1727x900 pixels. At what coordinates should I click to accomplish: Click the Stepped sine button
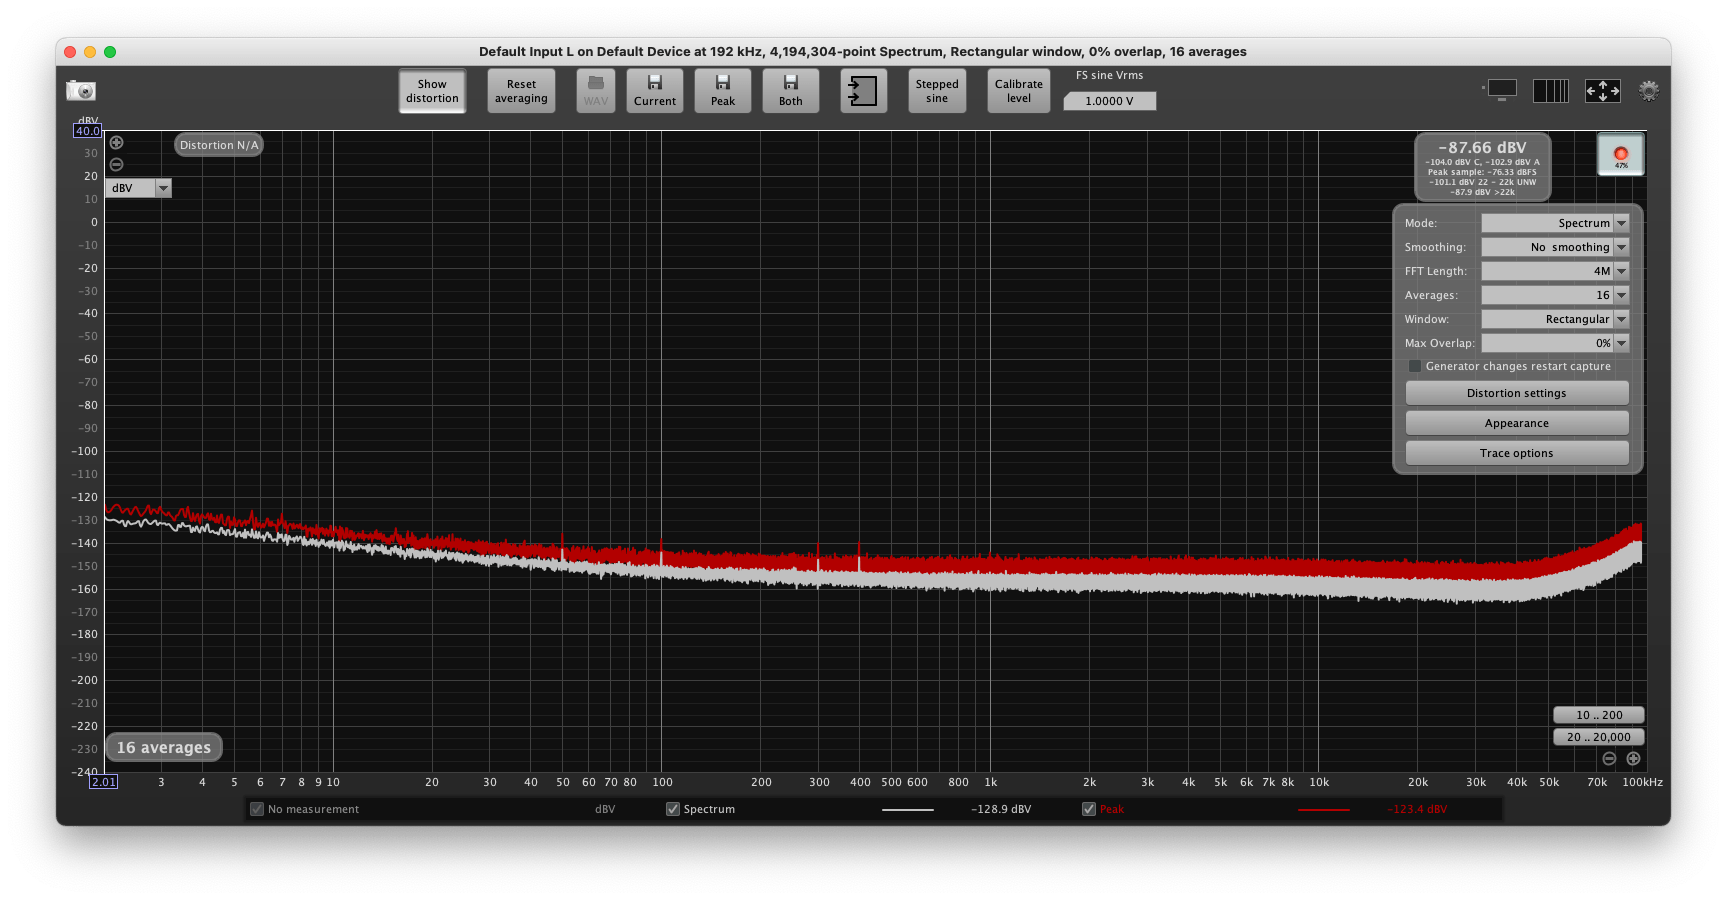[937, 91]
